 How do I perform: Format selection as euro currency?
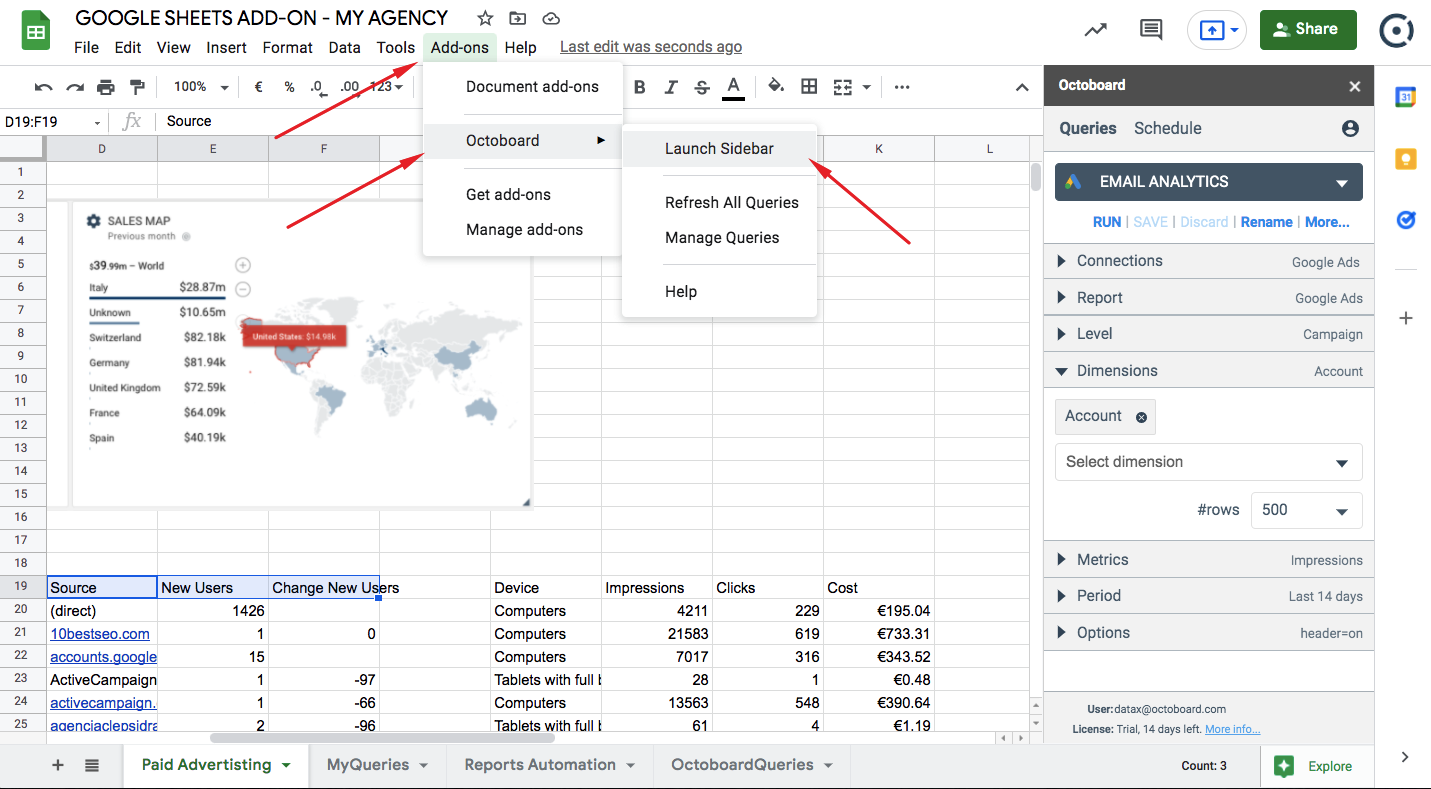(x=258, y=87)
